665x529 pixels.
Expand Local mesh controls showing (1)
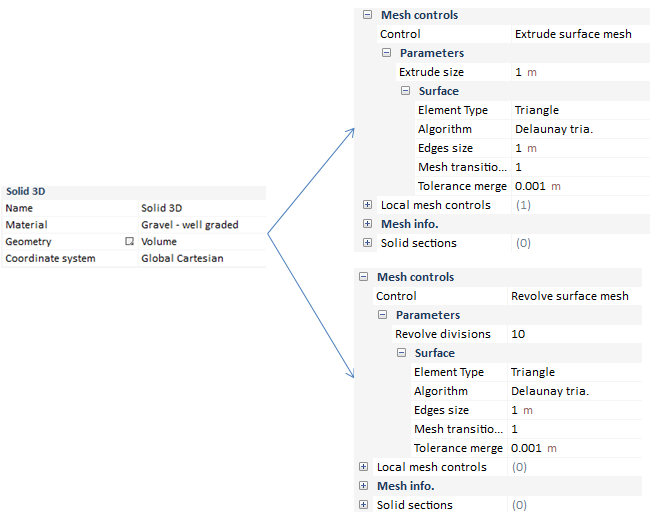coord(367,205)
